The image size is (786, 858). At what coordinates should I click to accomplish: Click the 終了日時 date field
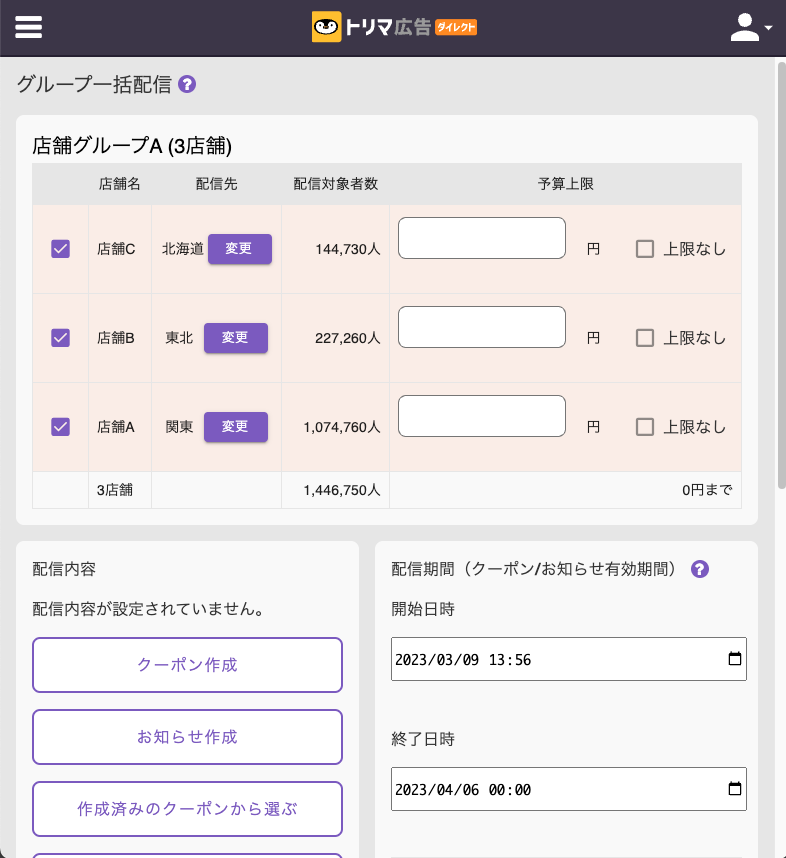click(x=569, y=789)
